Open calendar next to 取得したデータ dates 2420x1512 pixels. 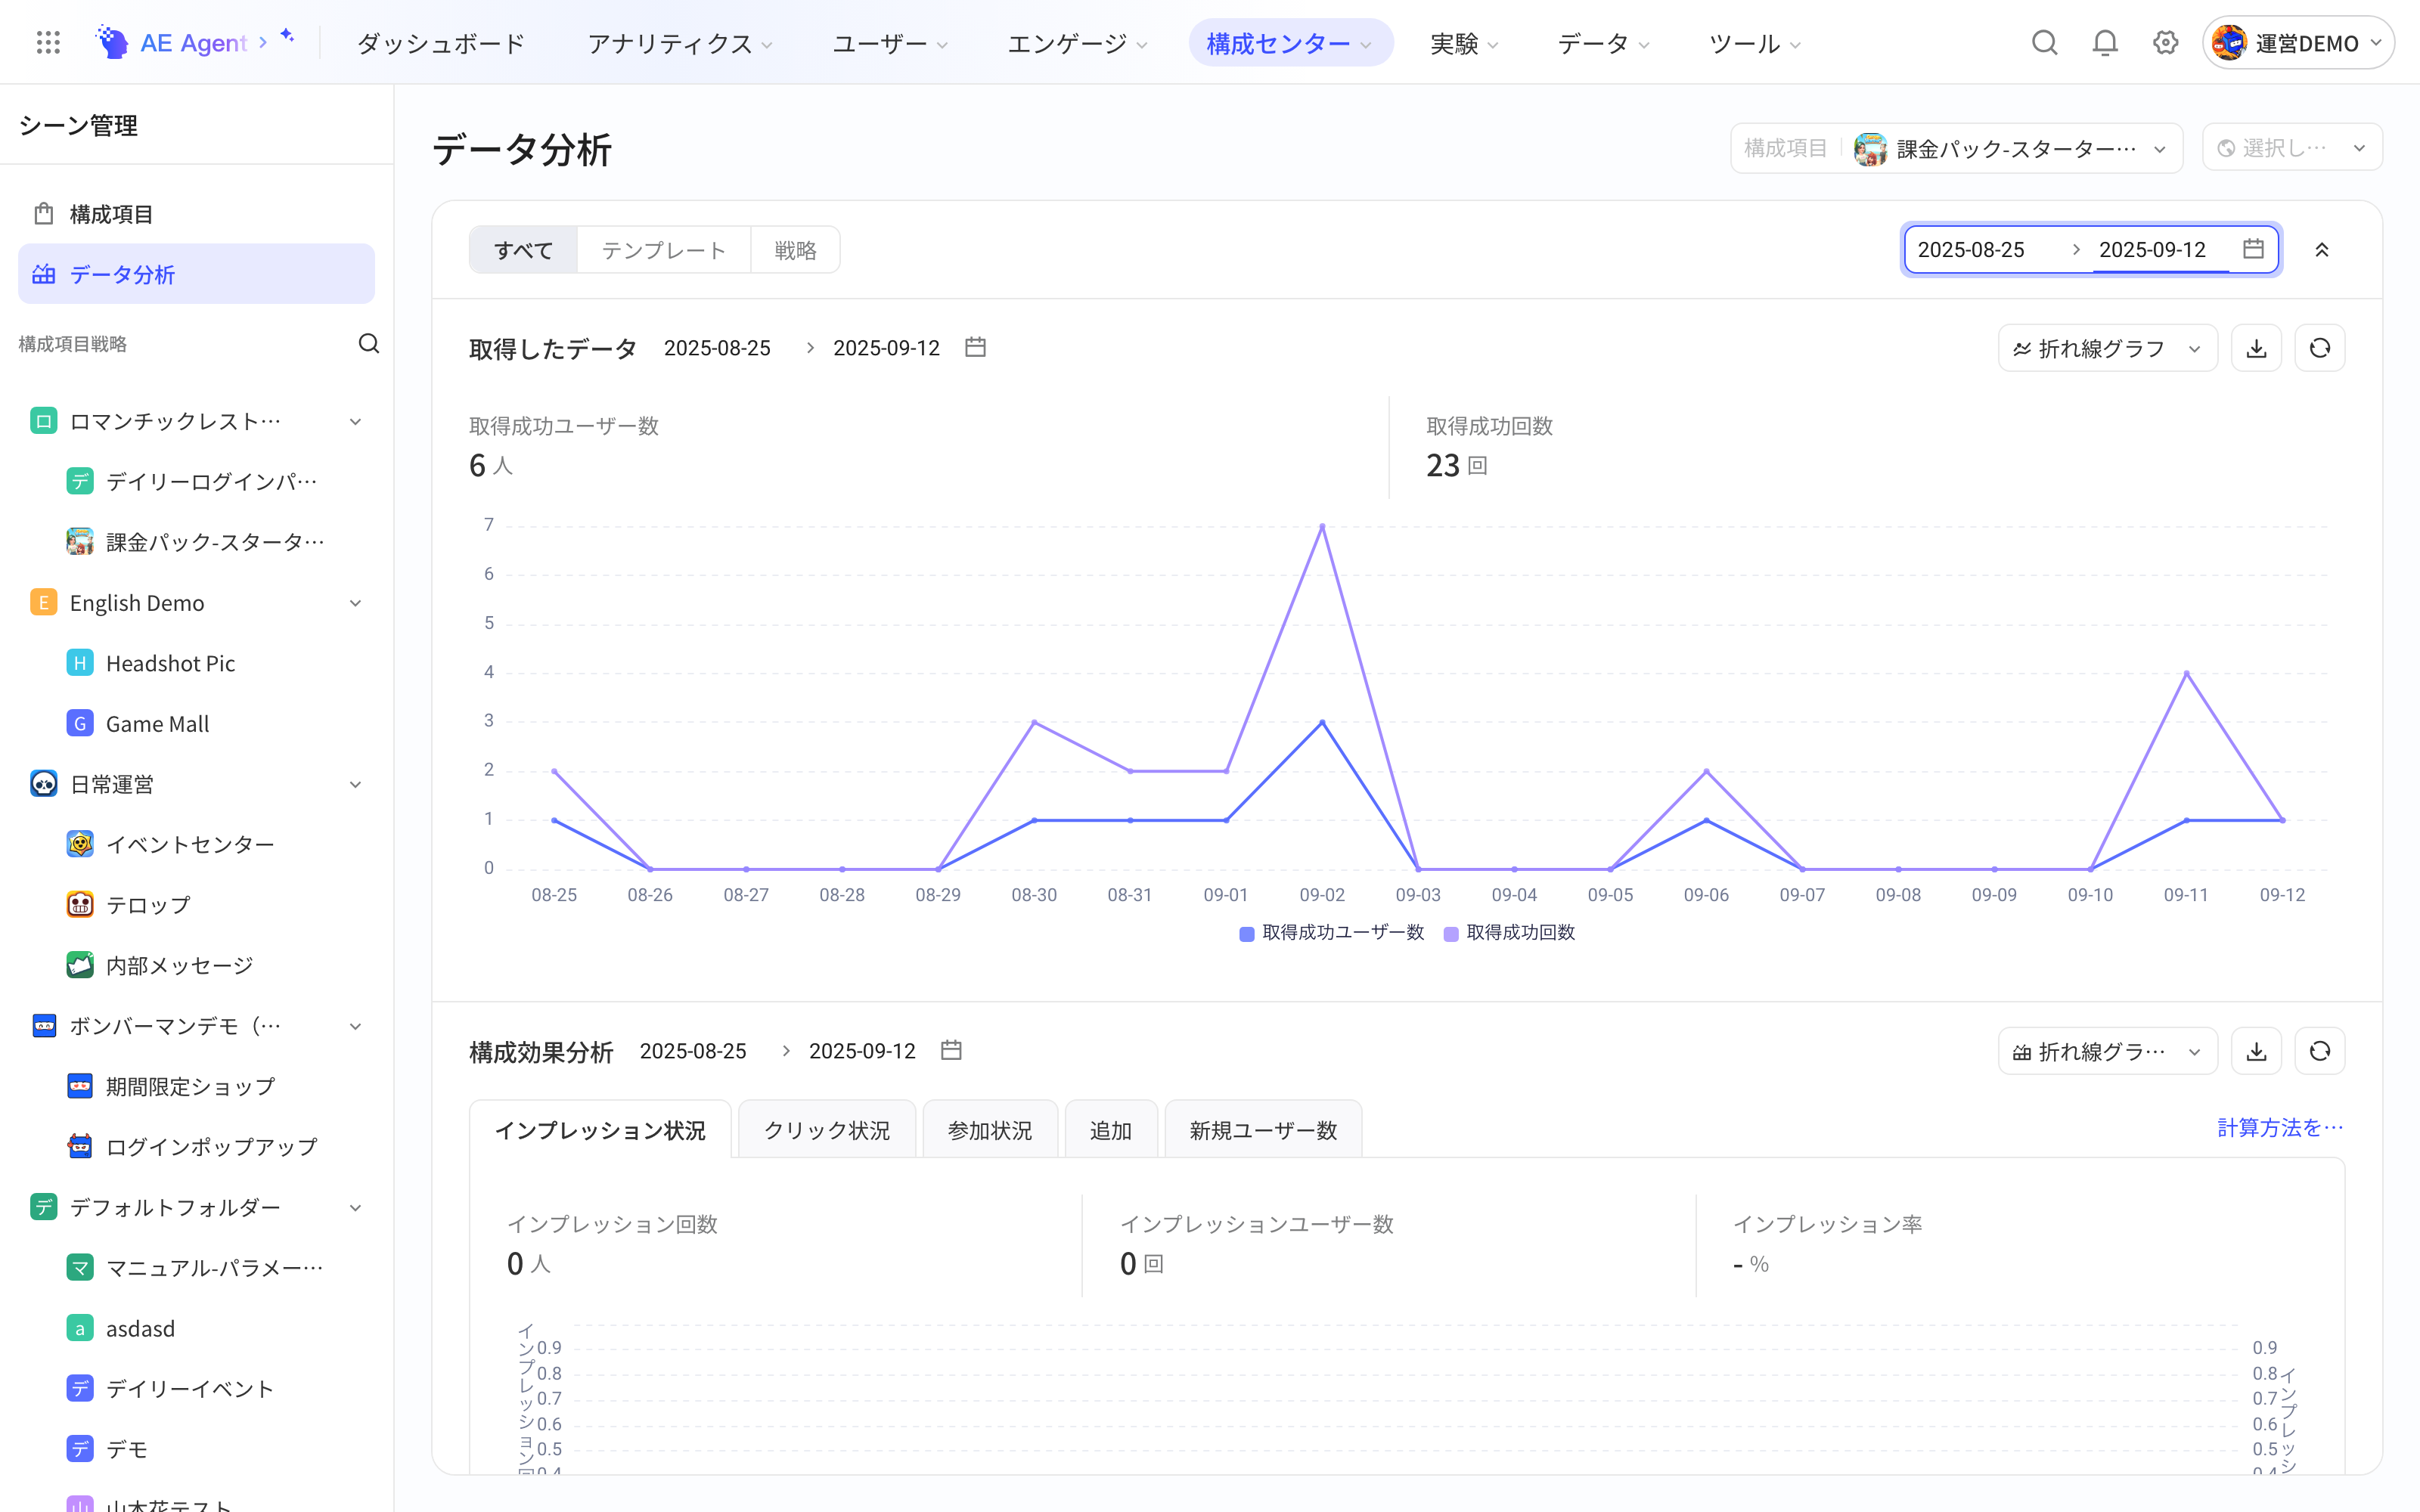[975, 347]
